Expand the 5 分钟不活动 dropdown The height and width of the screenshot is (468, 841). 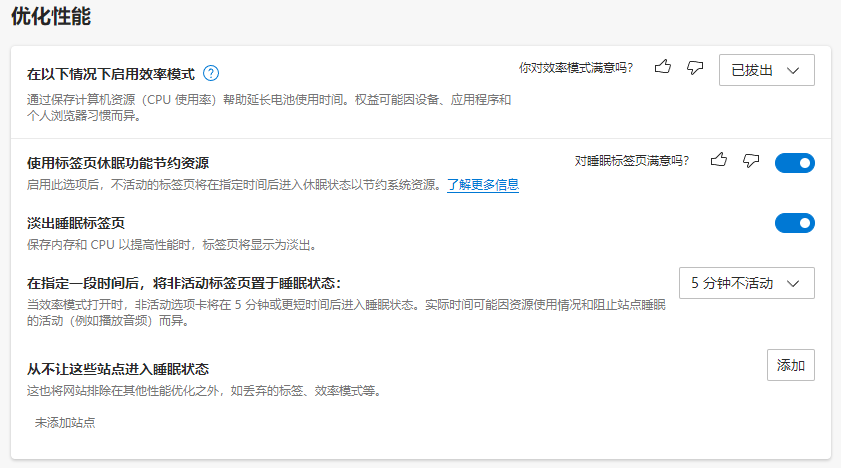[746, 283]
